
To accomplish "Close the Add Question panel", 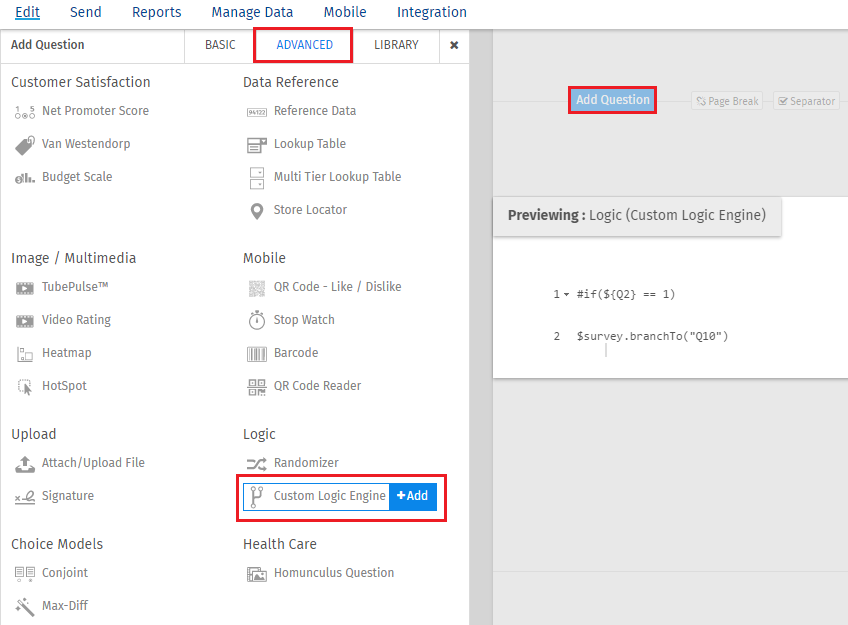I will pyautogui.click(x=454, y=45).
